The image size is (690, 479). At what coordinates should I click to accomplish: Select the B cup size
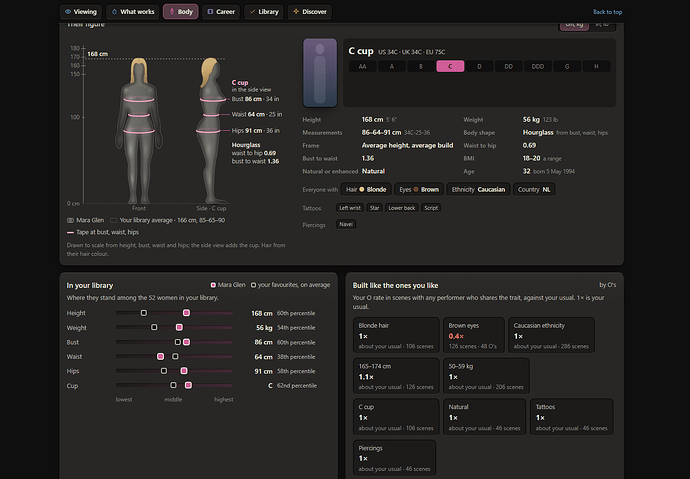point(421,66)
